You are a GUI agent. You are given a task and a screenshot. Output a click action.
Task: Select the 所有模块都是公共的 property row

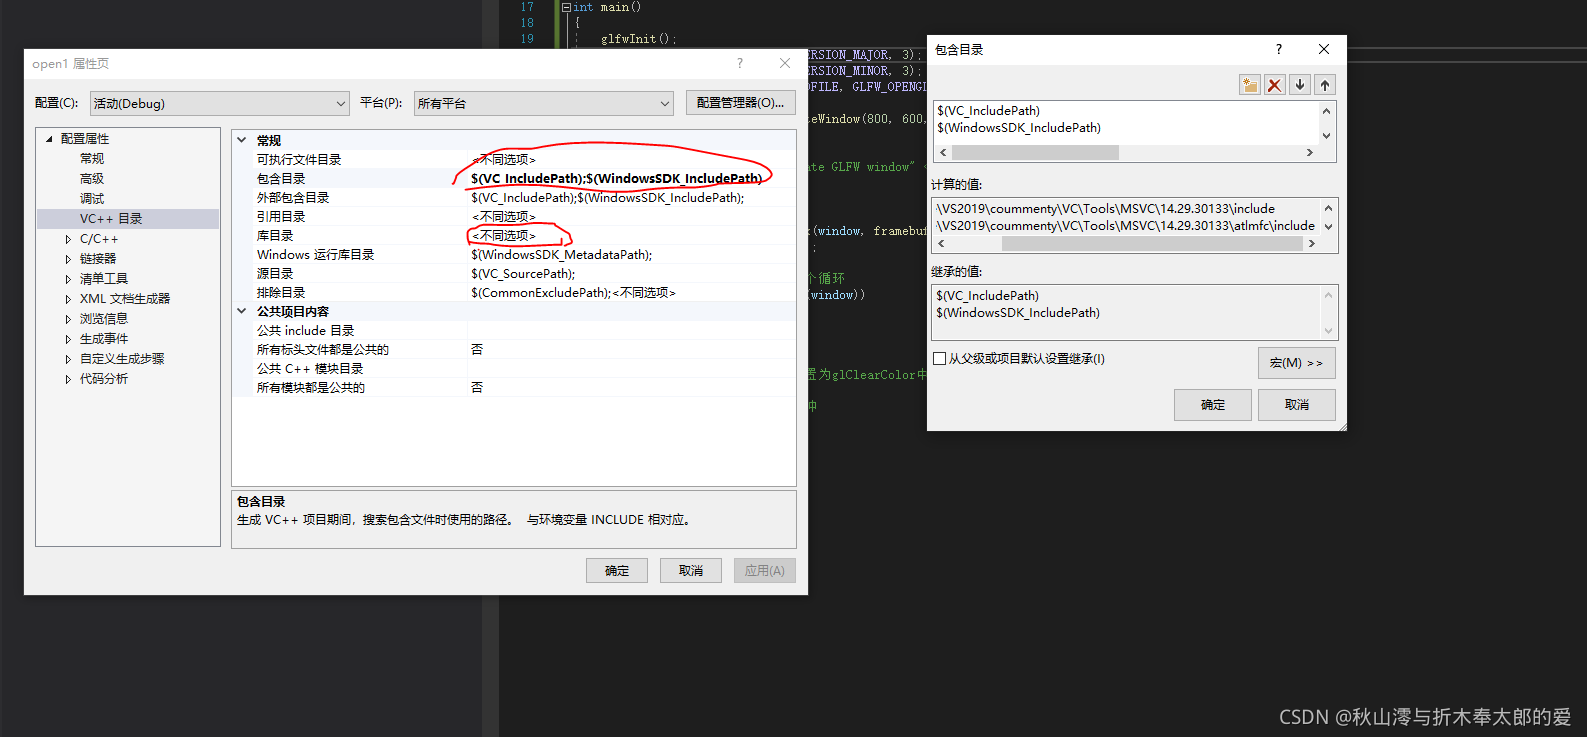tap(514, 388)
